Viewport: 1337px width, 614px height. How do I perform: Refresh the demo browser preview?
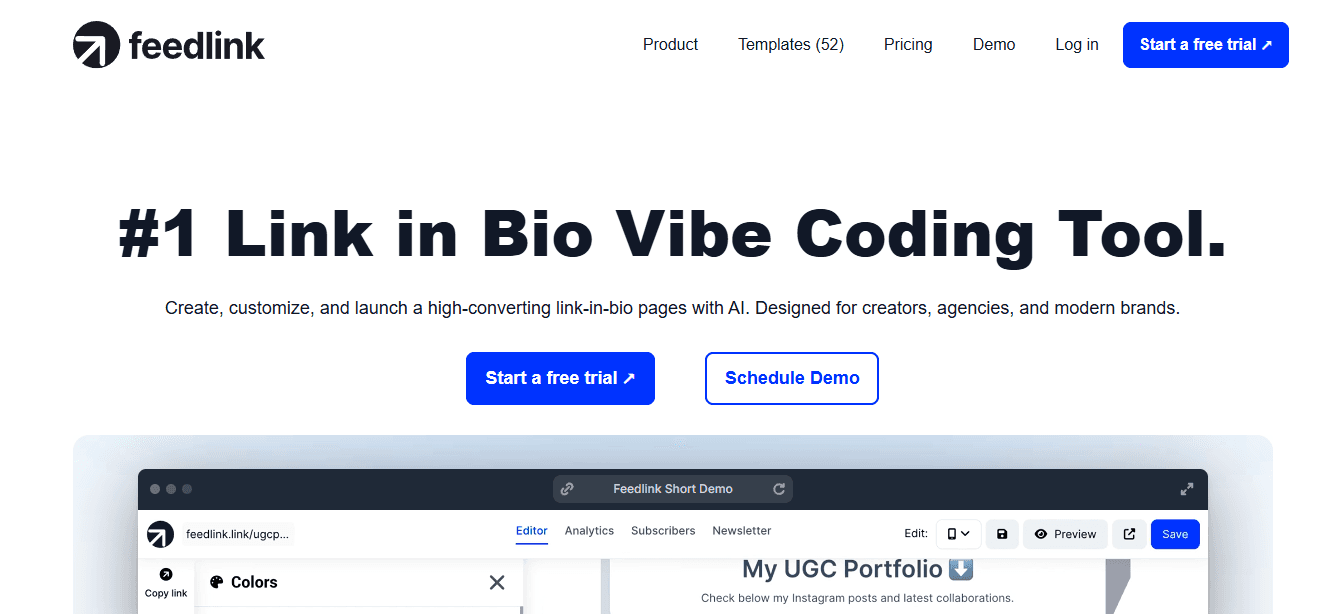(779, 489)
